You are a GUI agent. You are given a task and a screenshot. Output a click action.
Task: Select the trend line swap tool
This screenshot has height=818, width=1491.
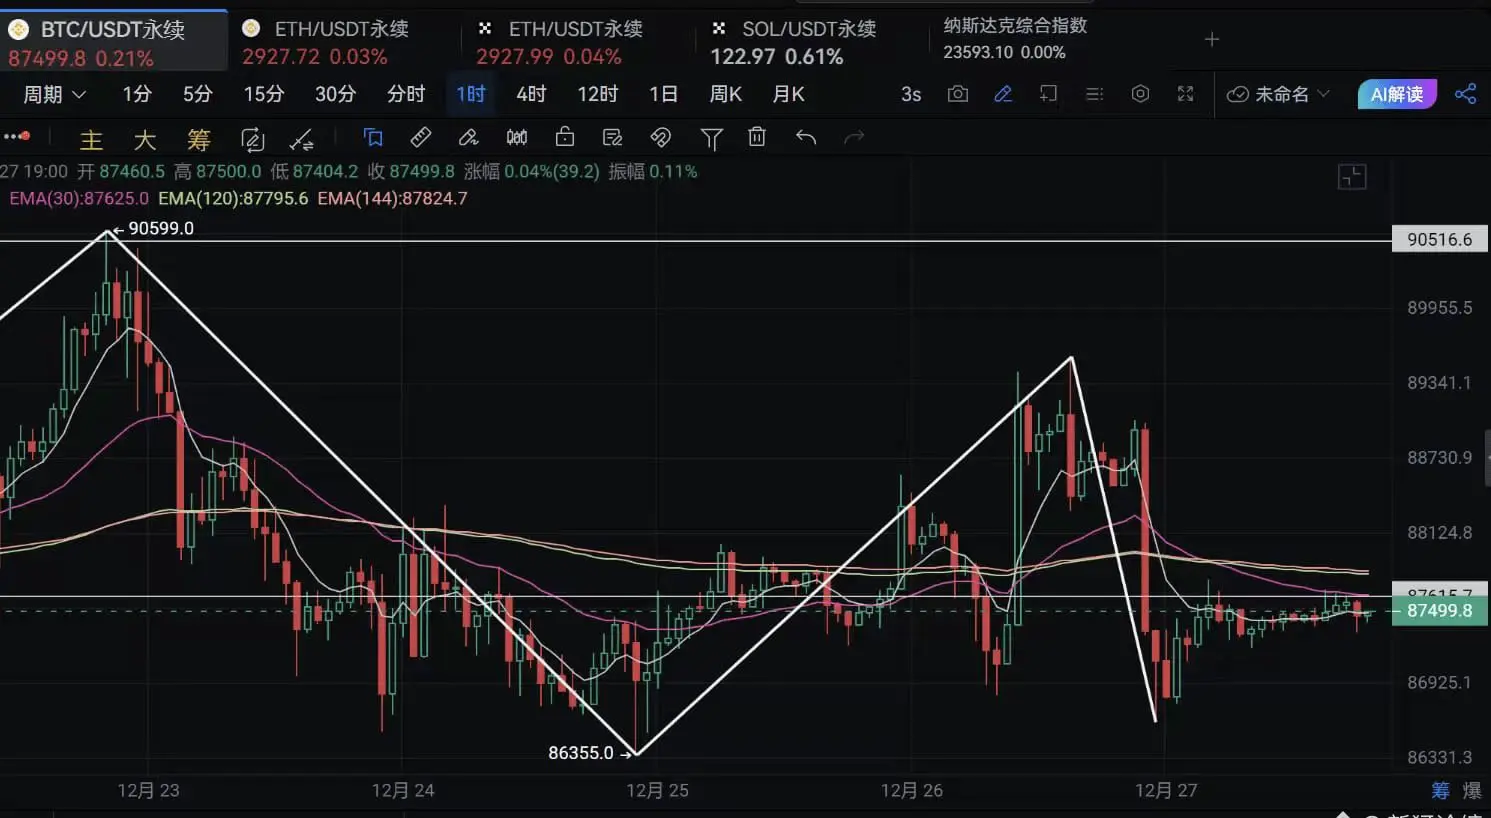301,139
